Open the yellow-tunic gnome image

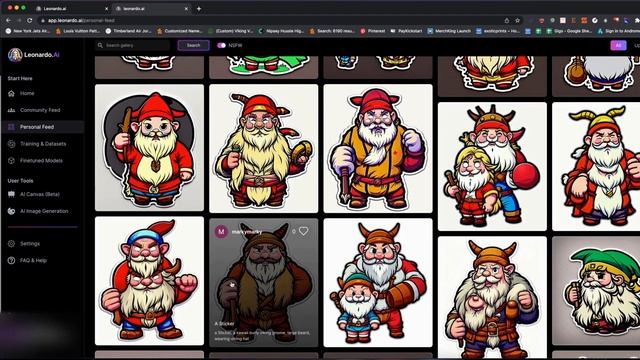pyautogui.click(x=378, y=149)
